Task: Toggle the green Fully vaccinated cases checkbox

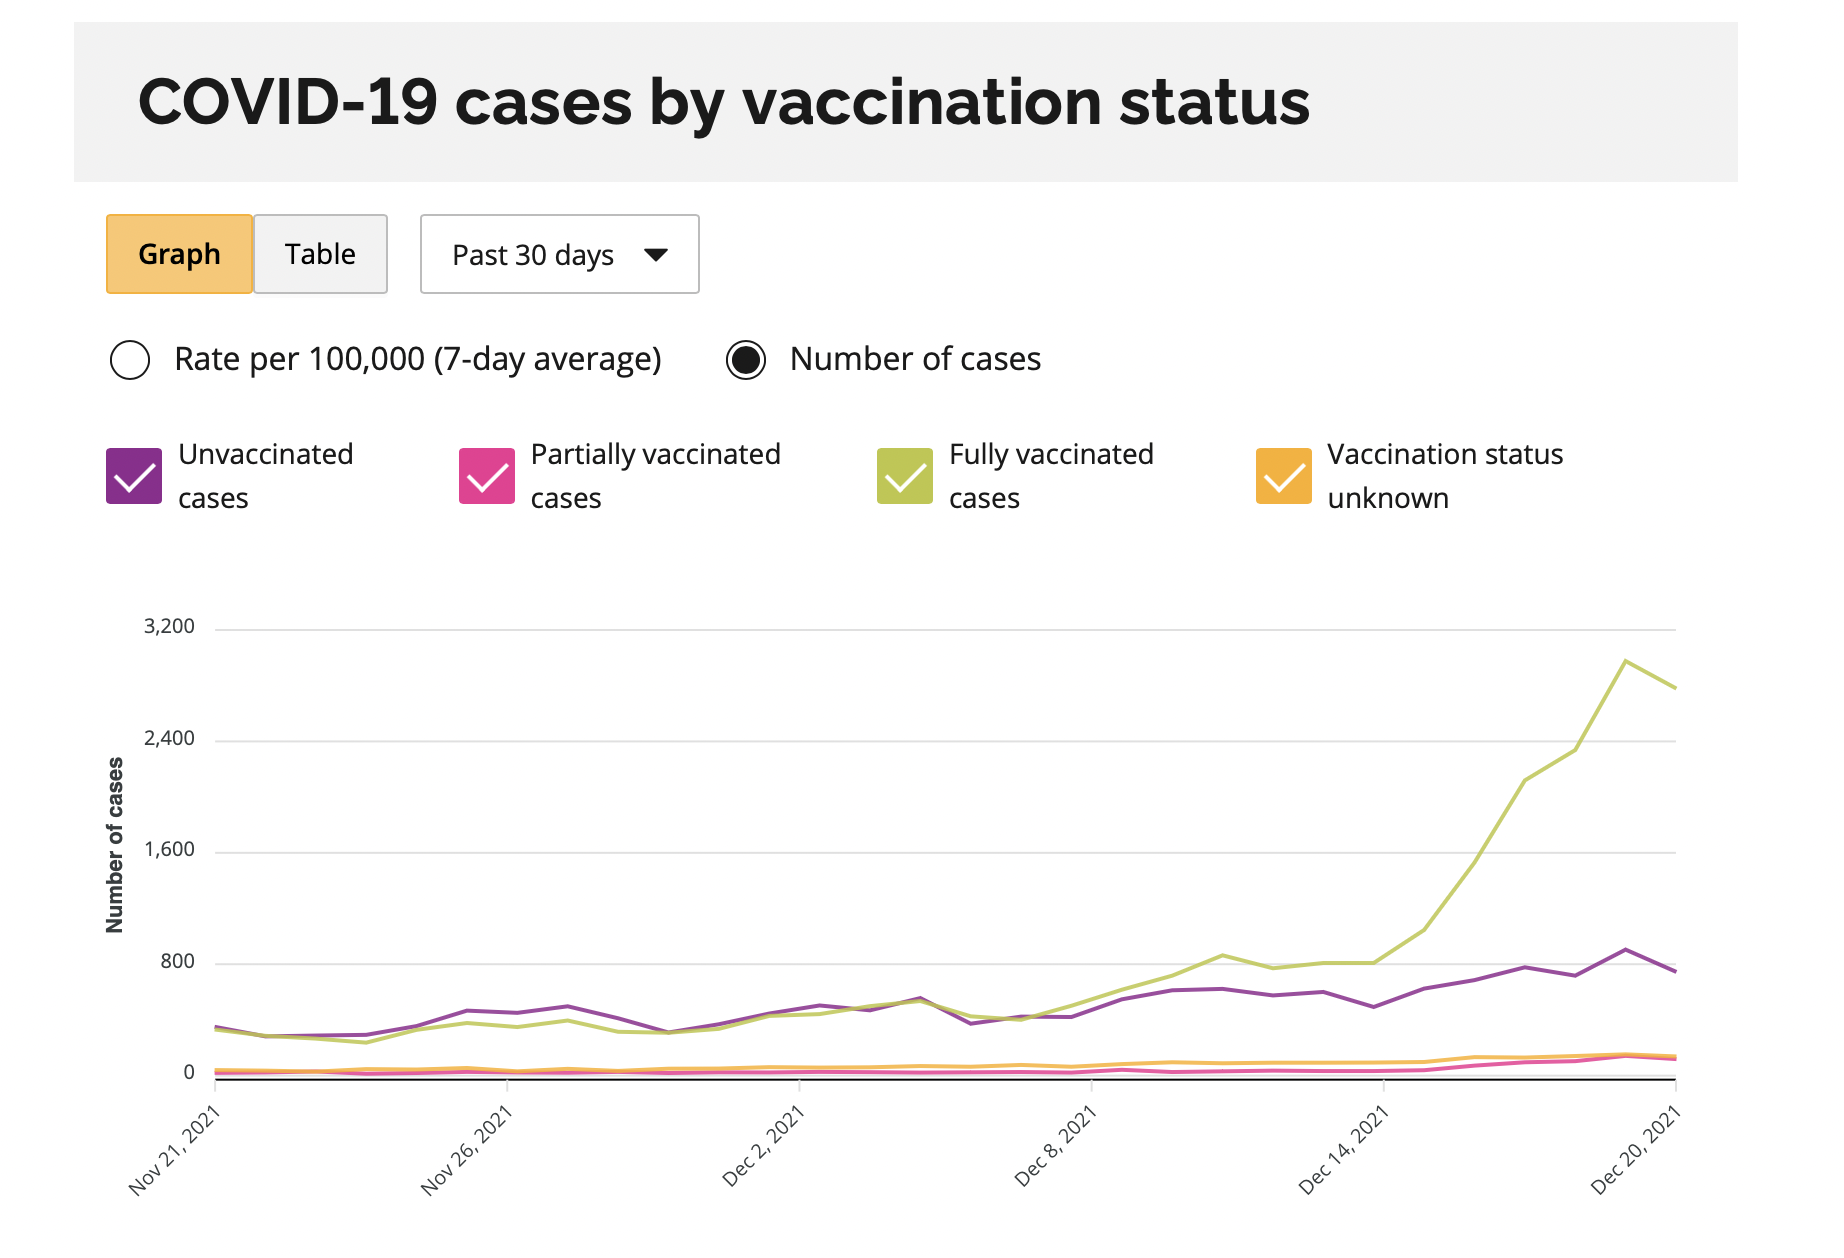Action: click(x=905, y=476)
